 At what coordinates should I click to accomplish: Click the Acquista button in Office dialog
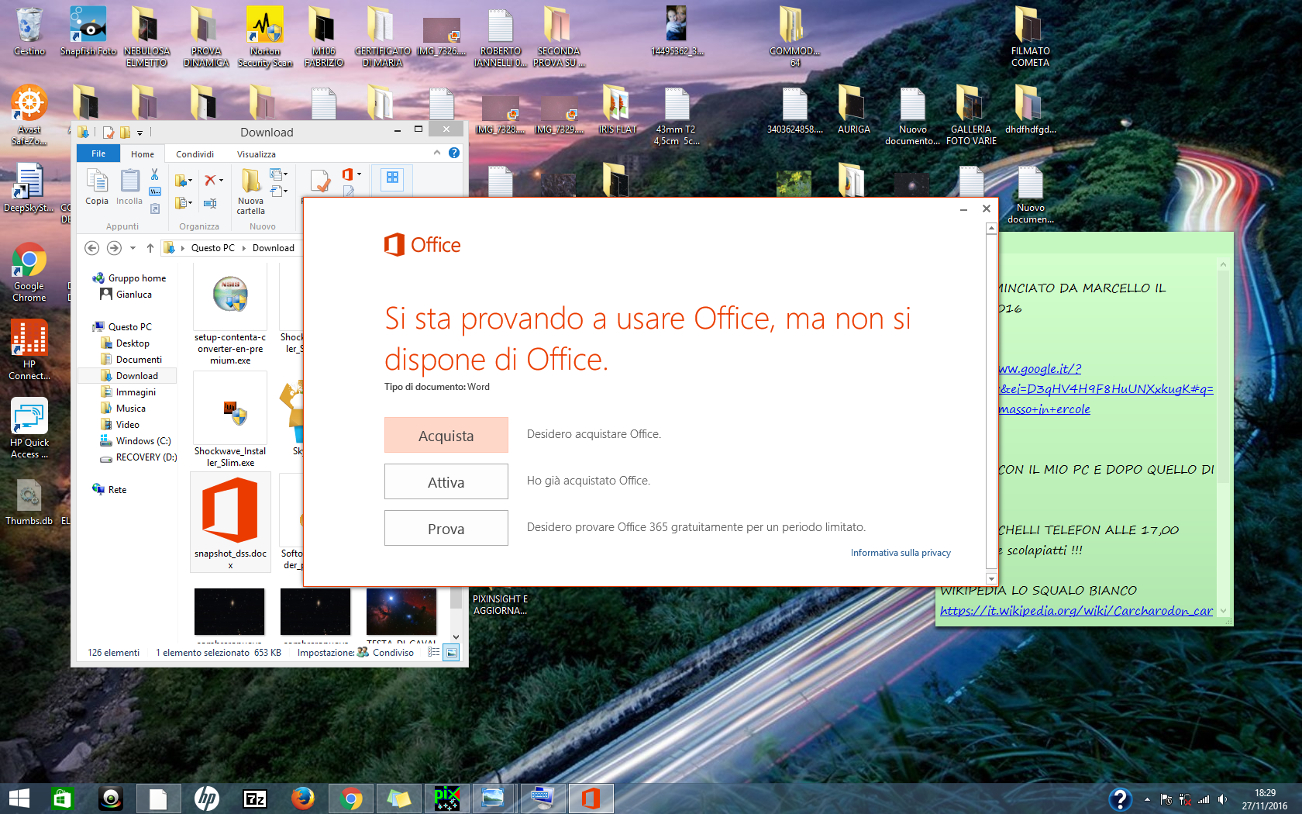pos(446,436)
